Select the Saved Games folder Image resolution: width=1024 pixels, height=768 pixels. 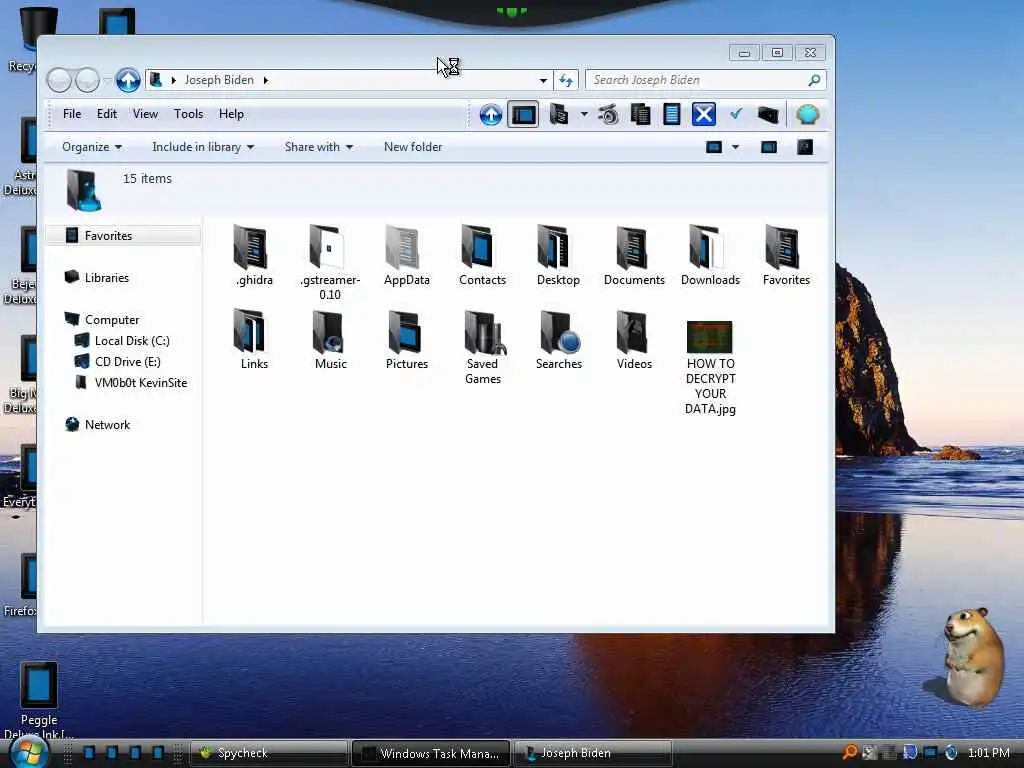[x=483, y=347]
